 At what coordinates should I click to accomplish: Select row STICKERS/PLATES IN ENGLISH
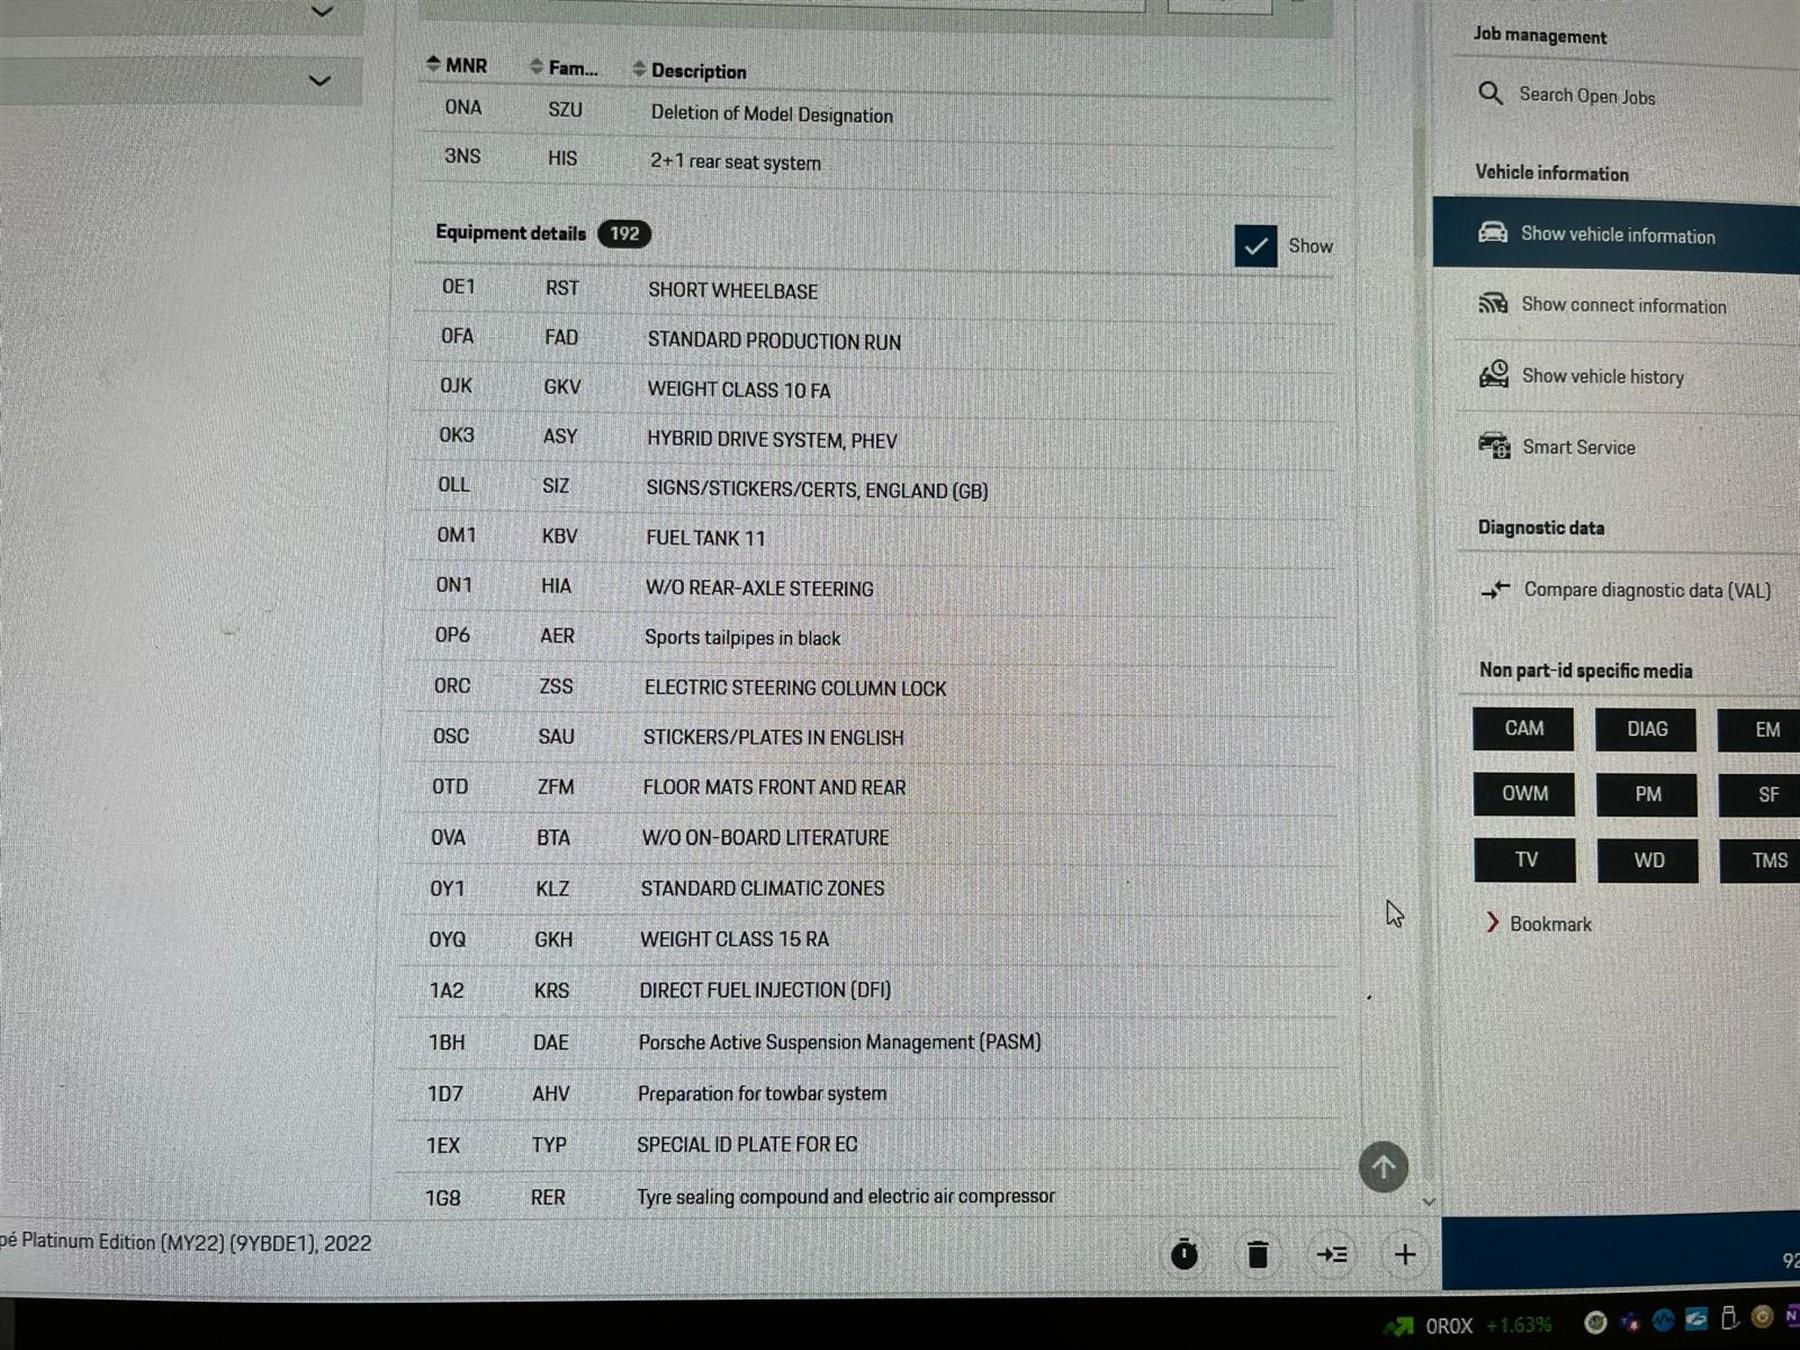869,737
